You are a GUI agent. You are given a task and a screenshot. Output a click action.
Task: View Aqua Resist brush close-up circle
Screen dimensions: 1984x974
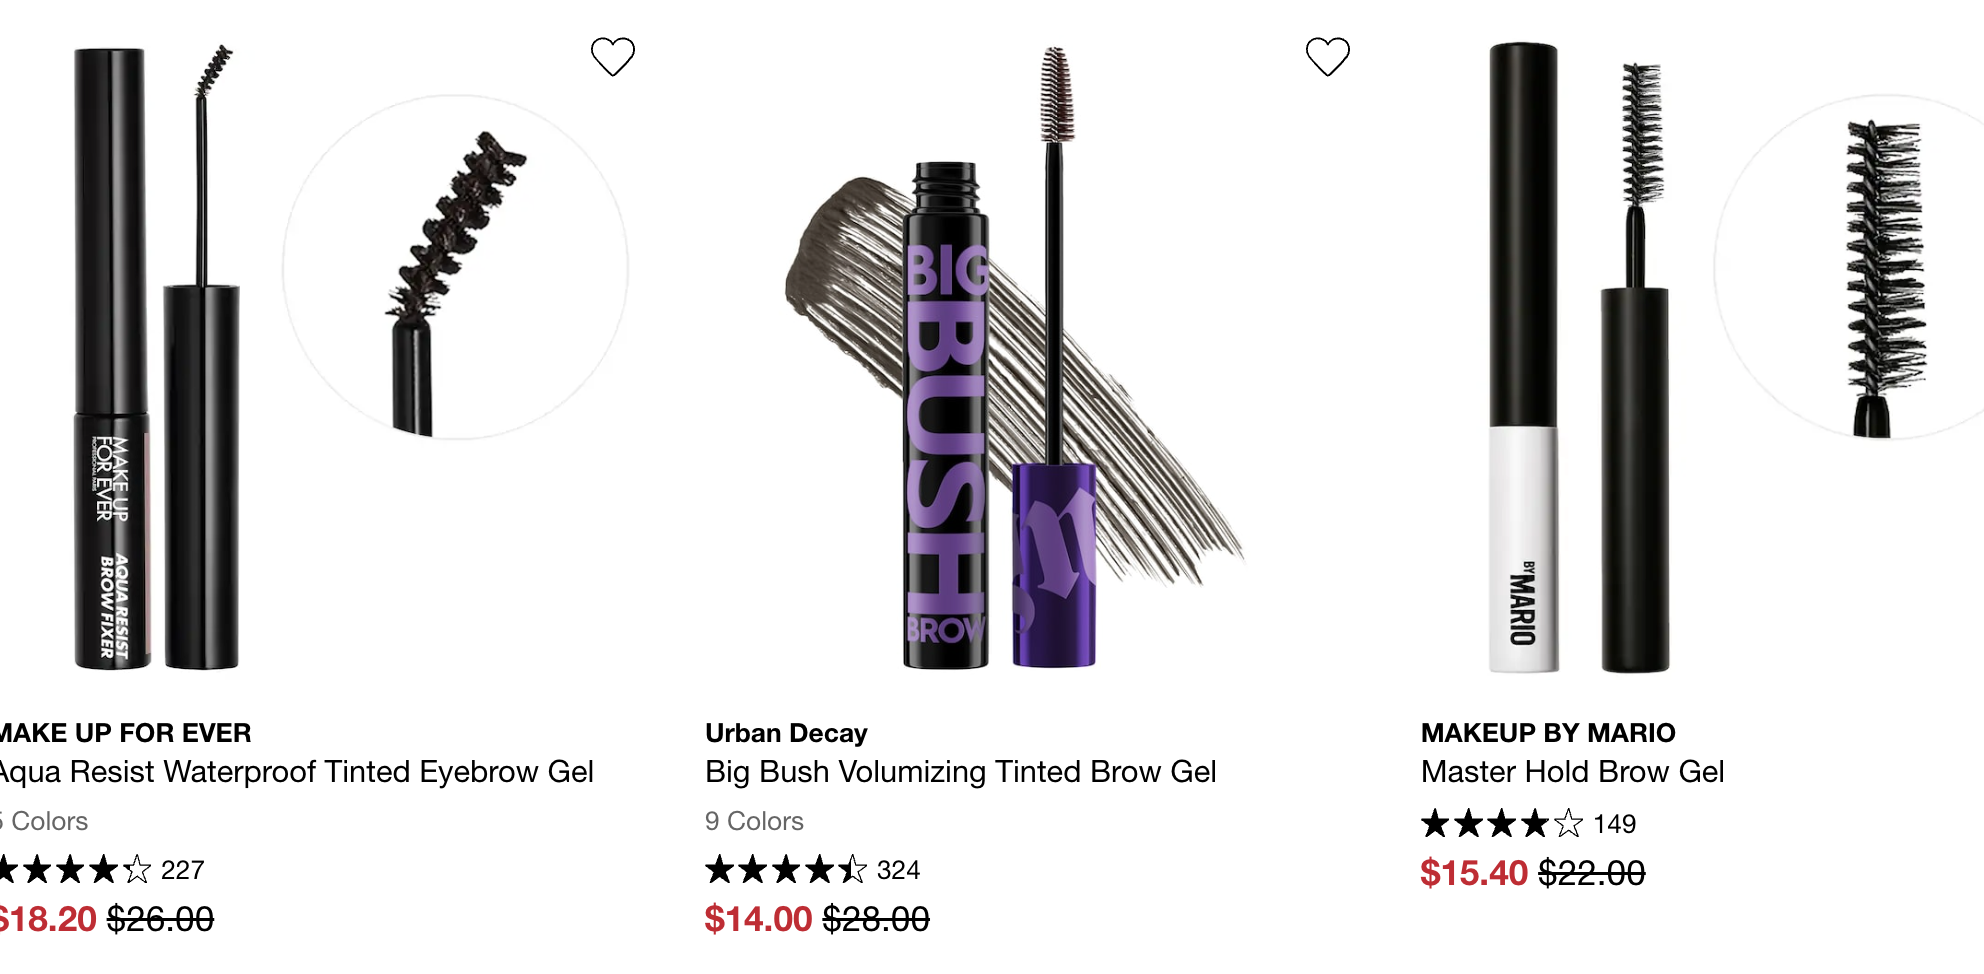tap(456, 268)
